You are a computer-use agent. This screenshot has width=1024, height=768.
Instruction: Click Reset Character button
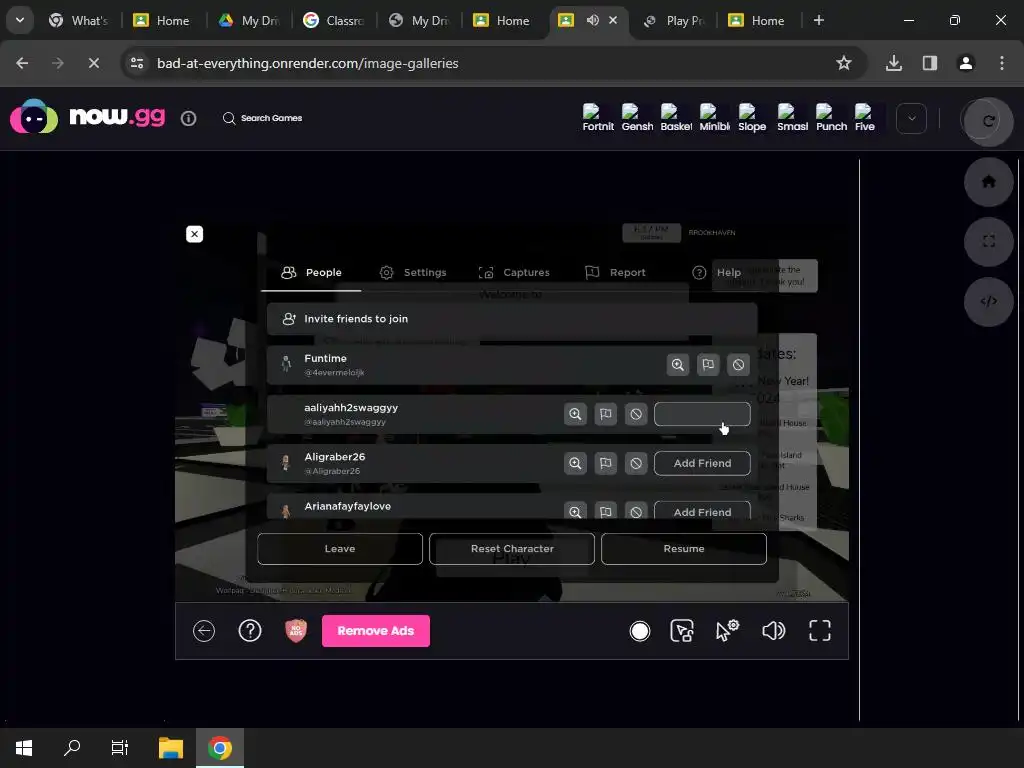pos(512,549)
